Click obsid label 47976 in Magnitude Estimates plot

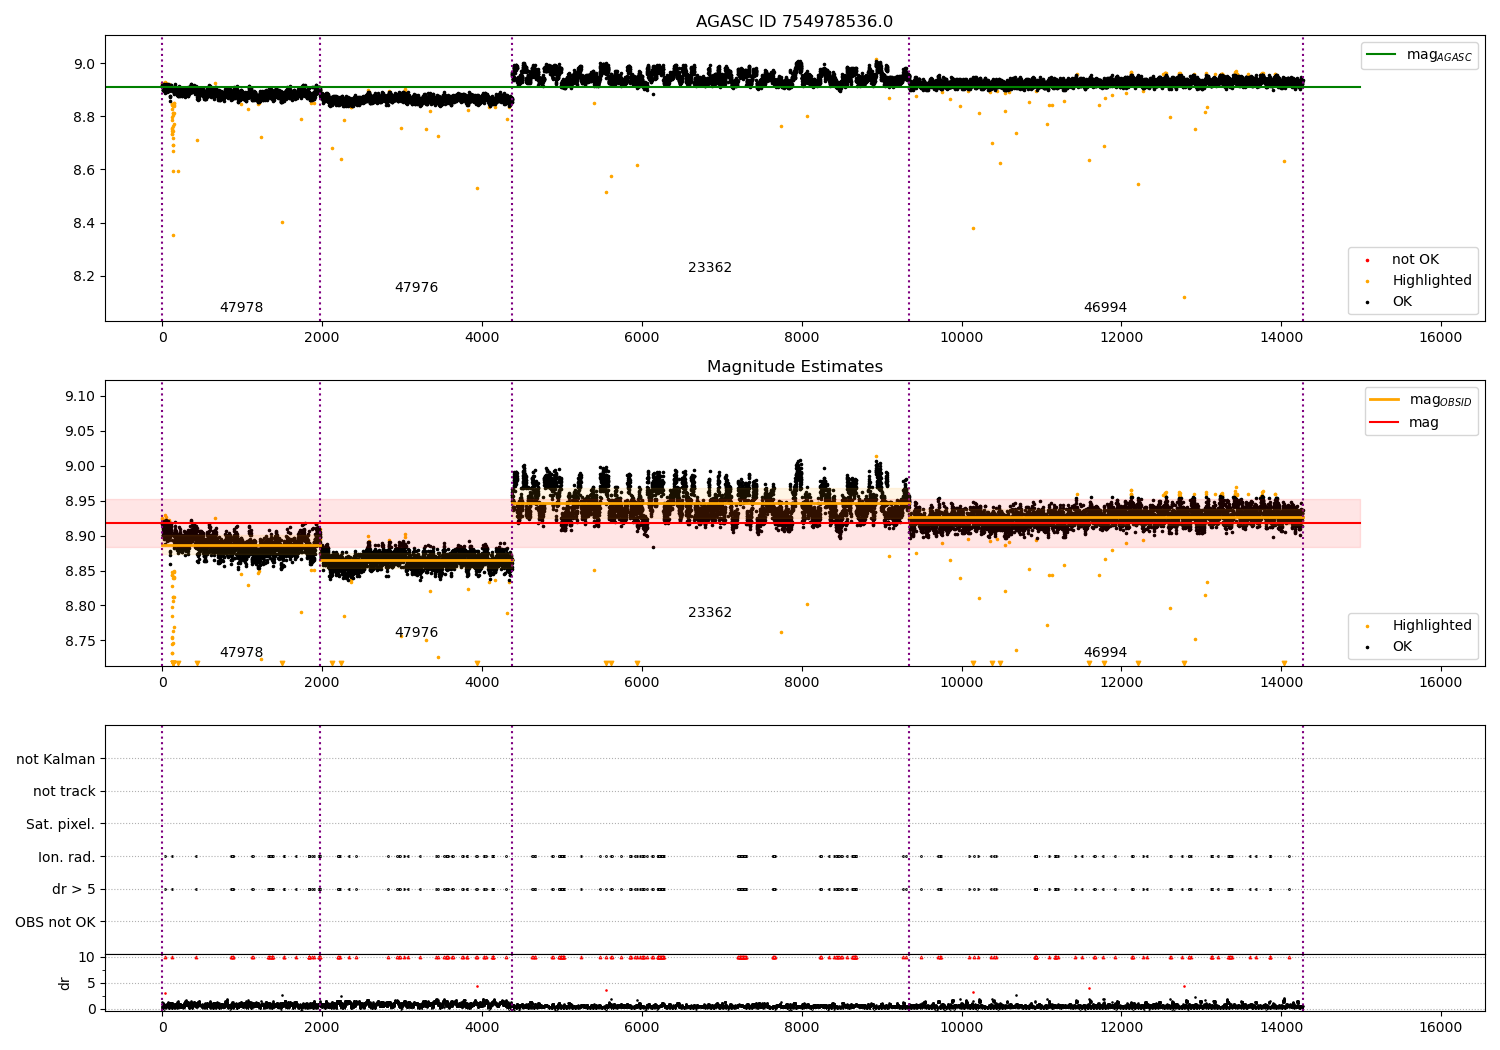click(x=416, y=633)
